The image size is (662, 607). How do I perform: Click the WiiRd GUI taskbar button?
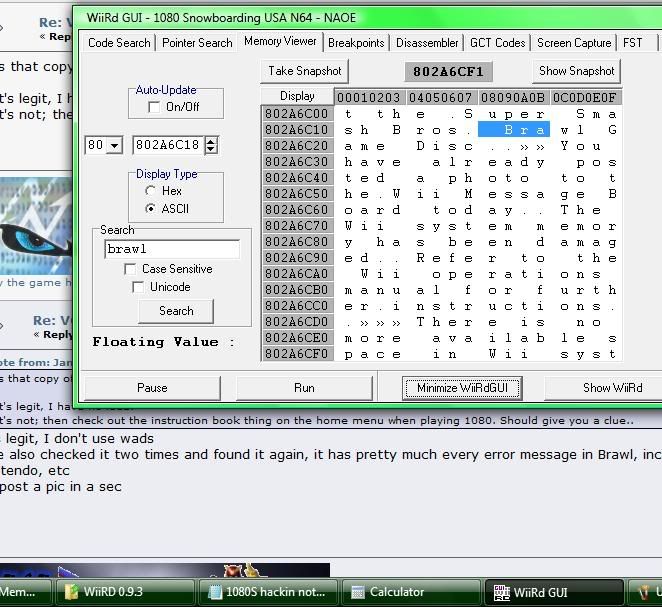pos(554,592)
